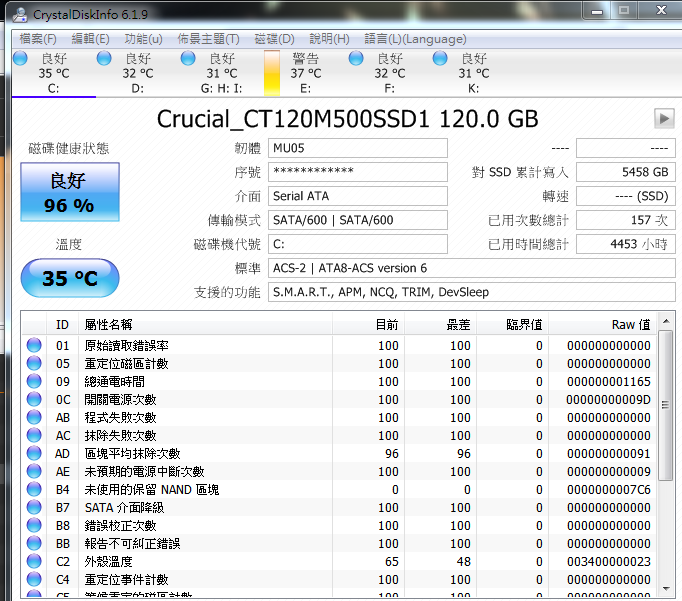Viewport: 682px width, 601px height.
Task: Select drive C: status icon at 35 °C
Action: pos(20,58)
